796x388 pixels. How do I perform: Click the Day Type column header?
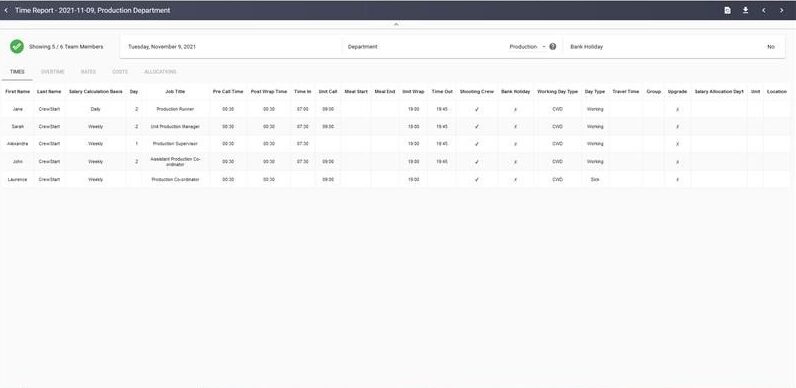tap(595, 91)
